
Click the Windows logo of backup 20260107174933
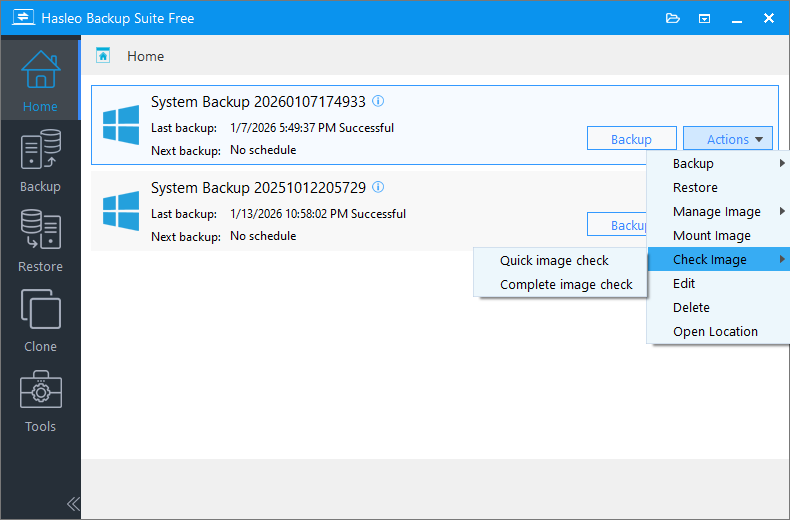[121, 125]
